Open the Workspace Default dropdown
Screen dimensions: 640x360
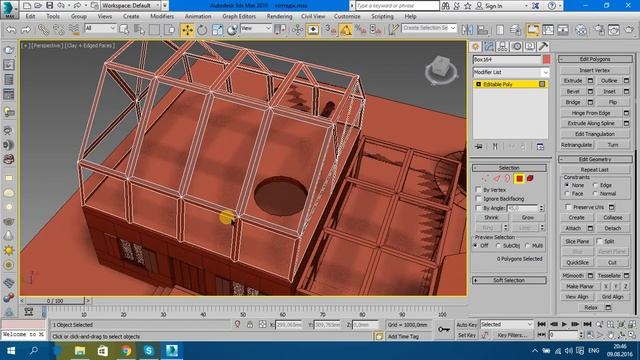point(131,6)
